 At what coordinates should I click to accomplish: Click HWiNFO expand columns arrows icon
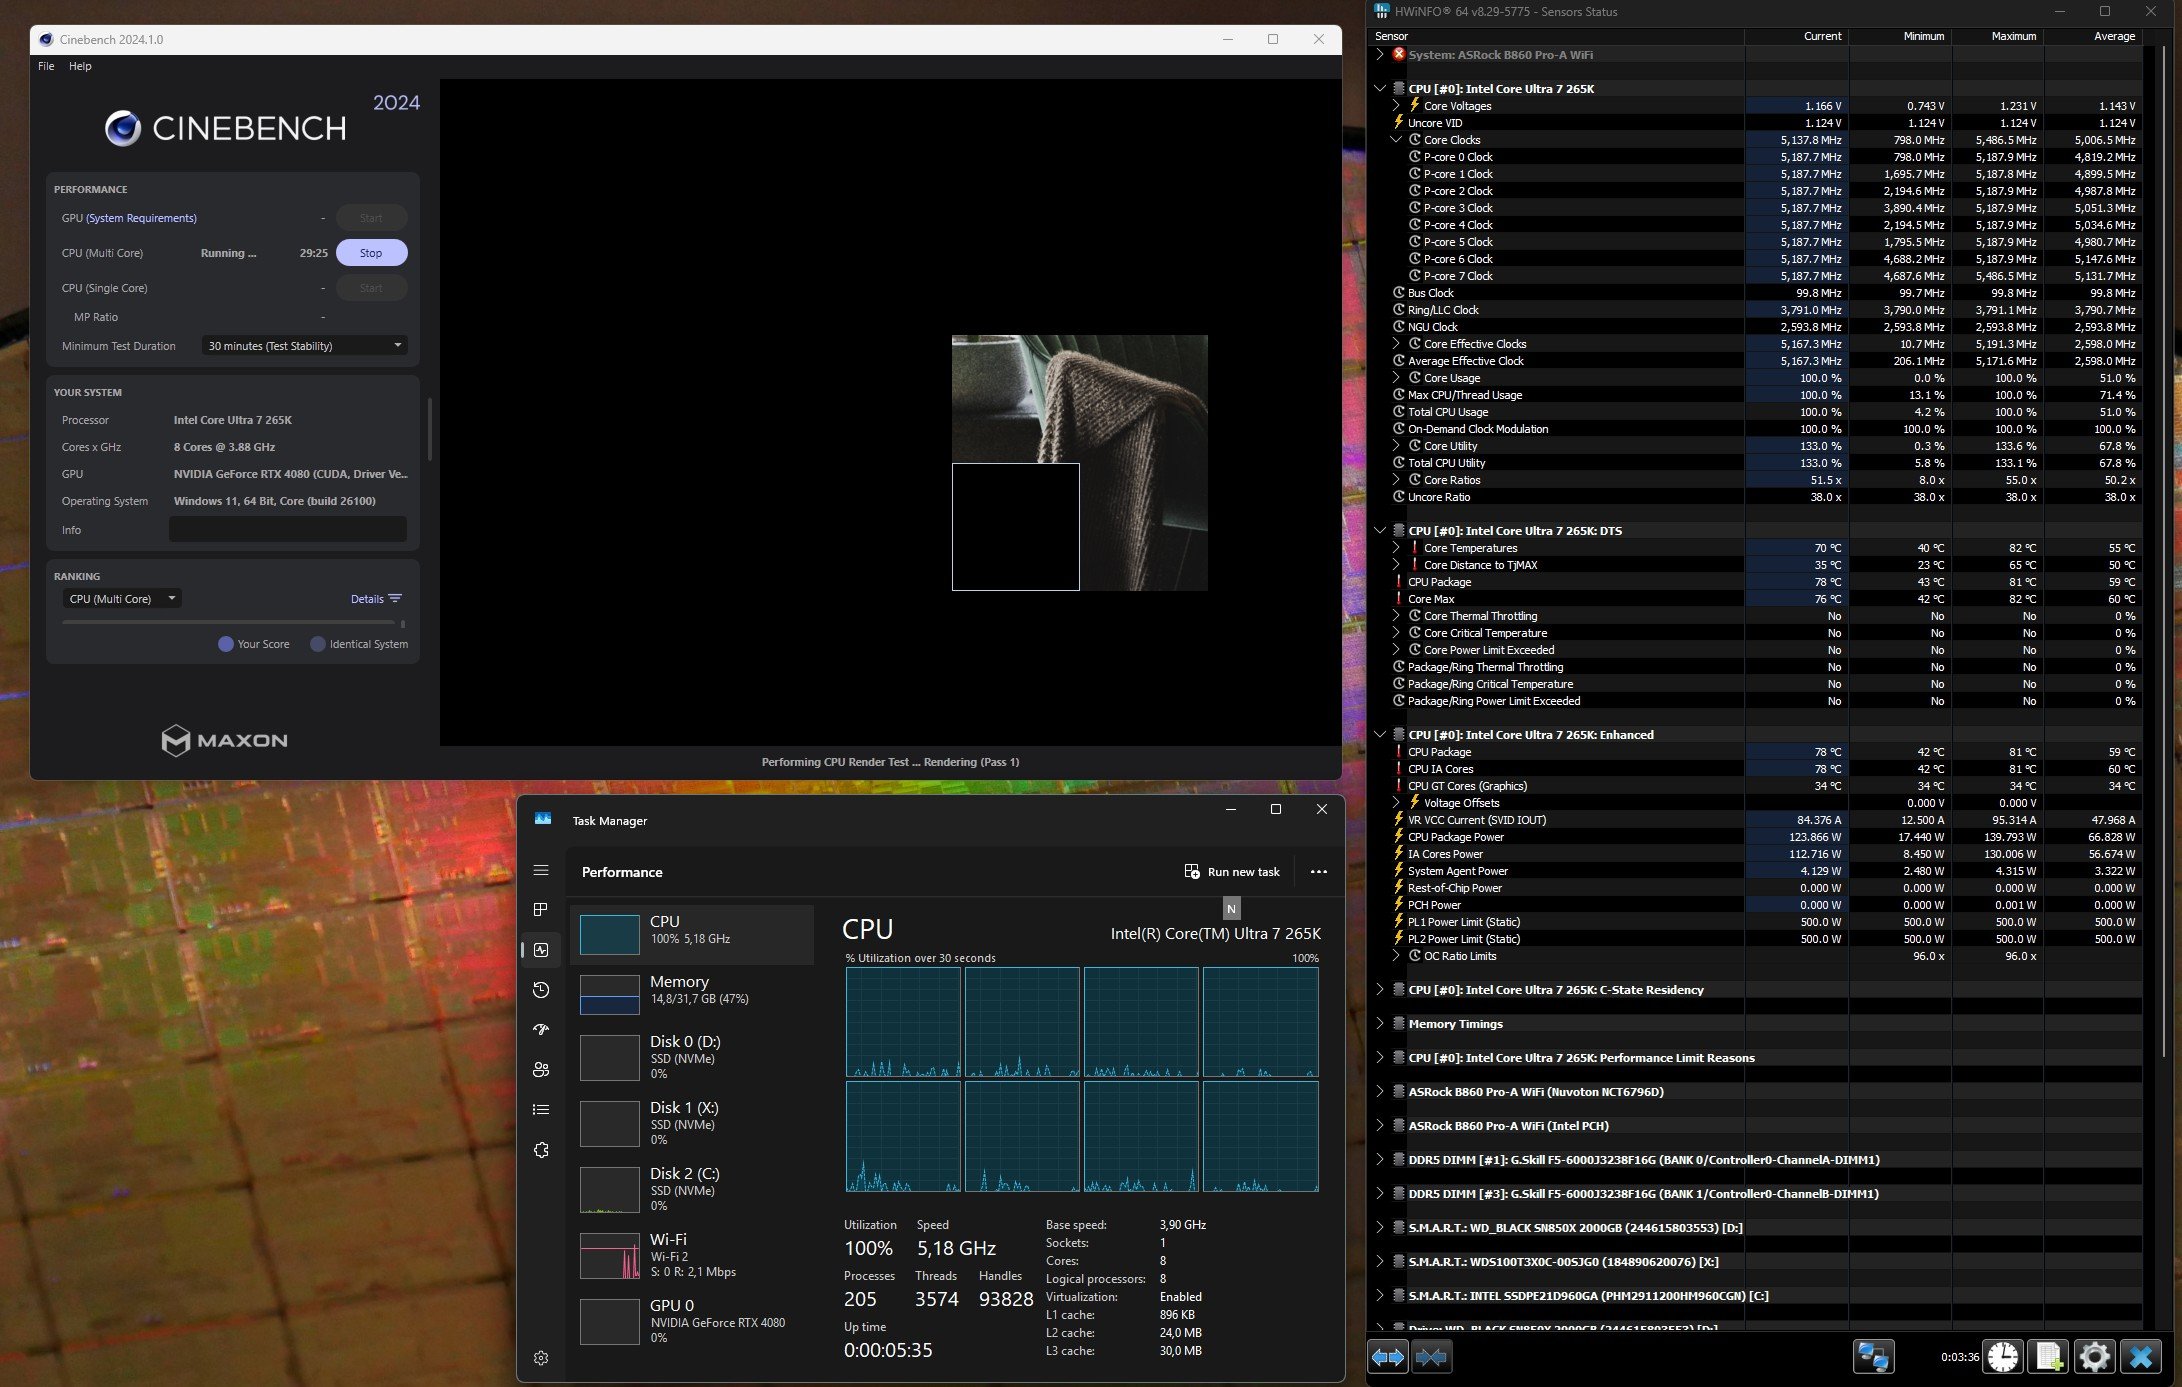[x=1387, y=1357]
